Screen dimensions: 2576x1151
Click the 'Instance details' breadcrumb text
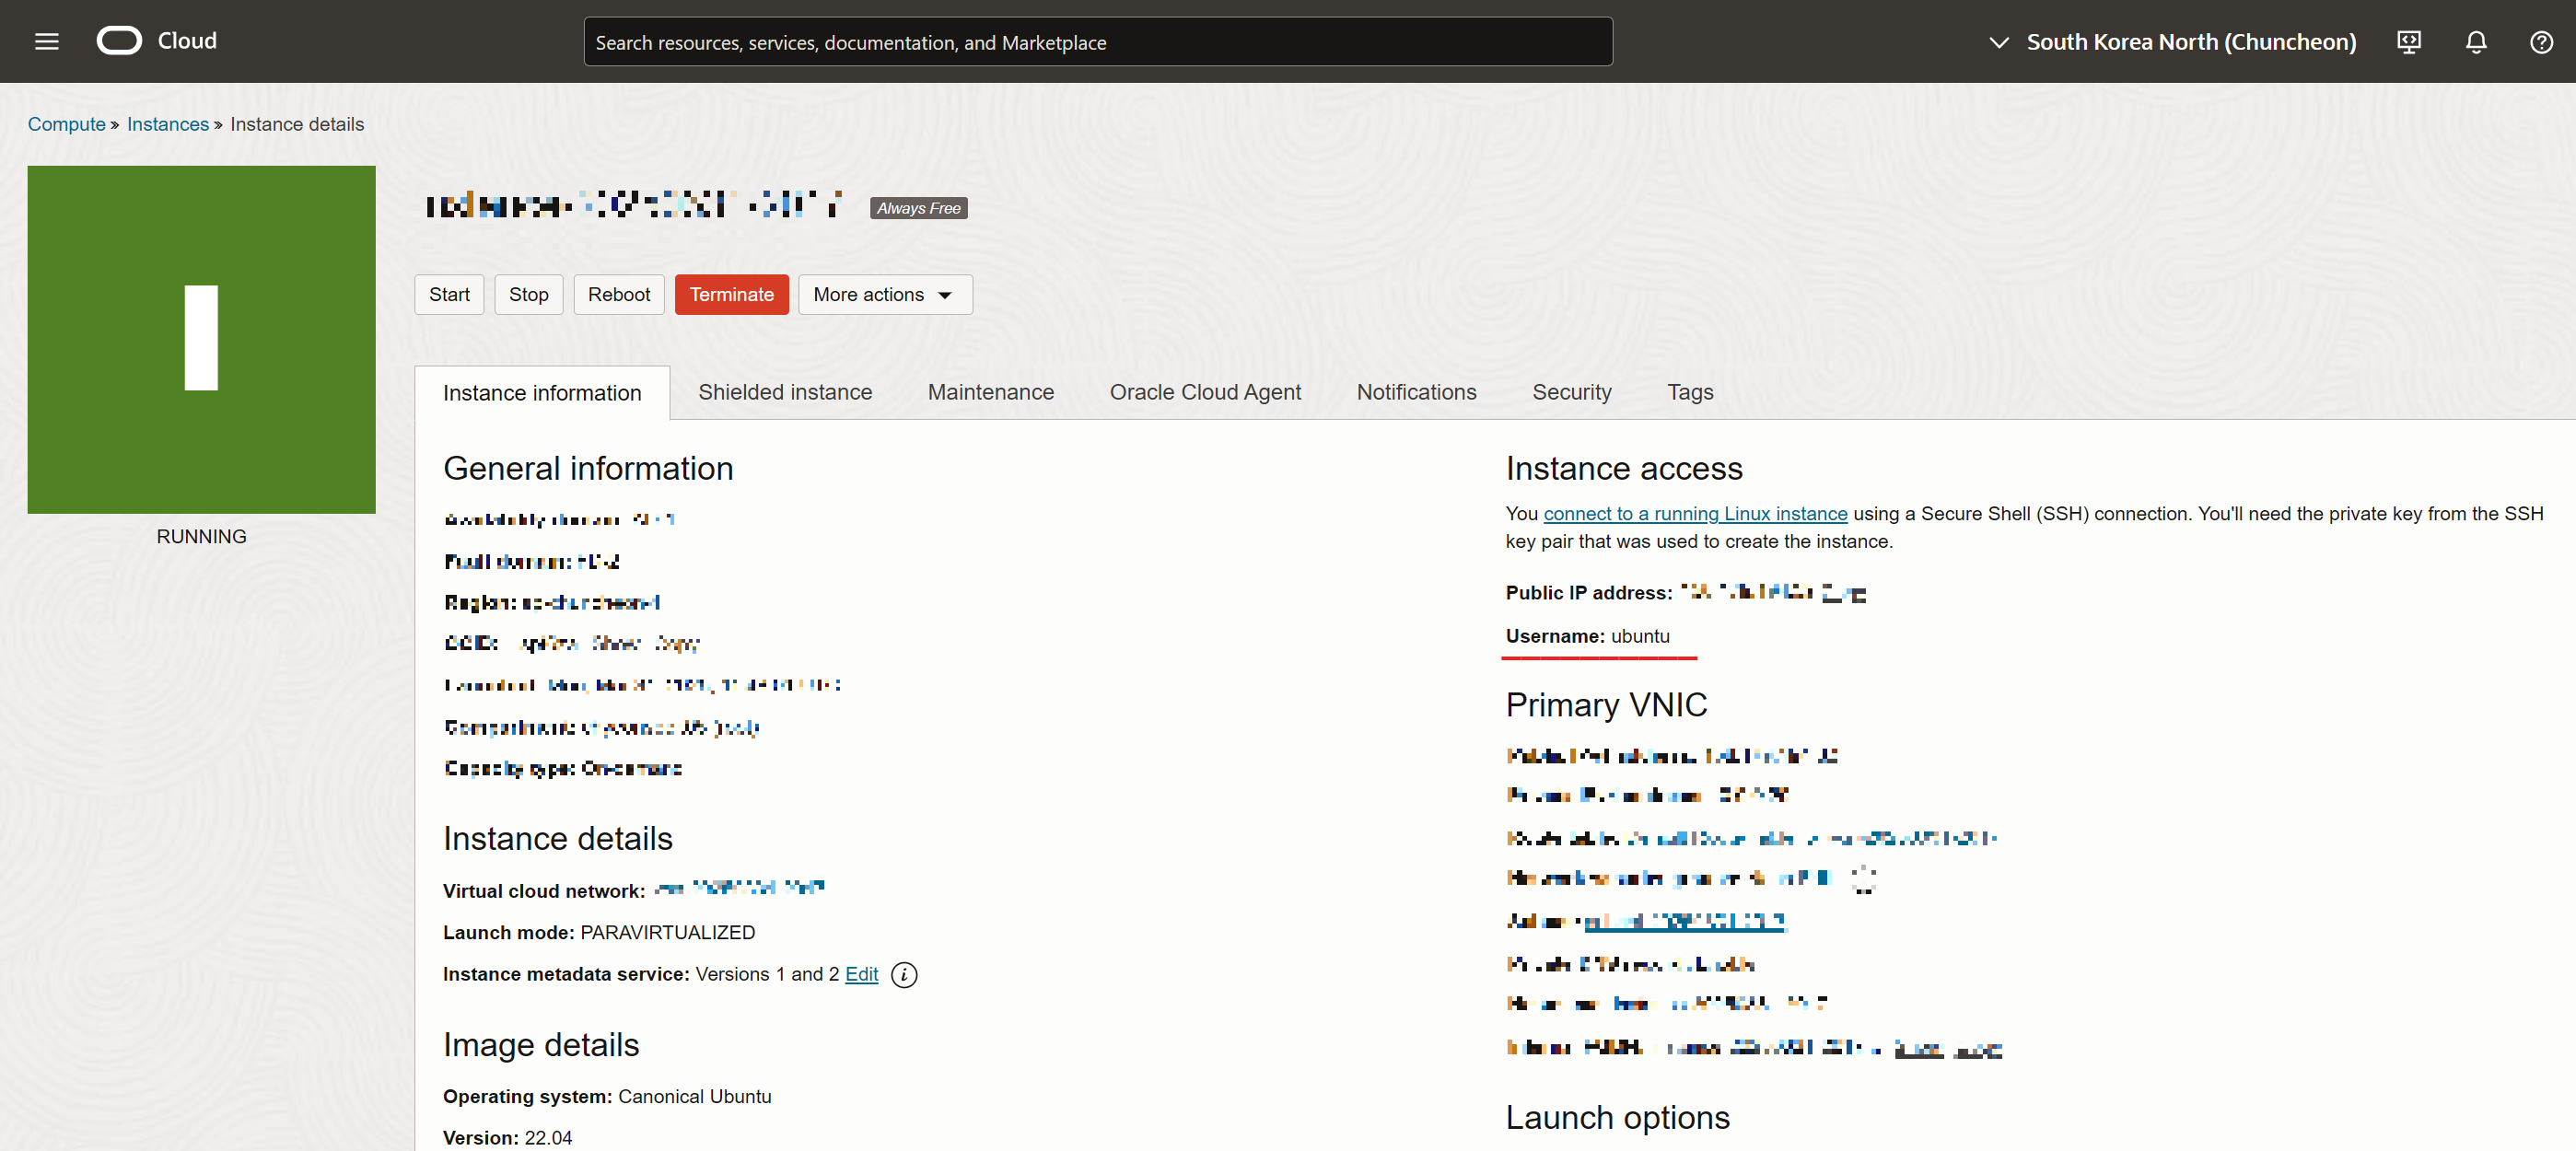coord(297,124)
